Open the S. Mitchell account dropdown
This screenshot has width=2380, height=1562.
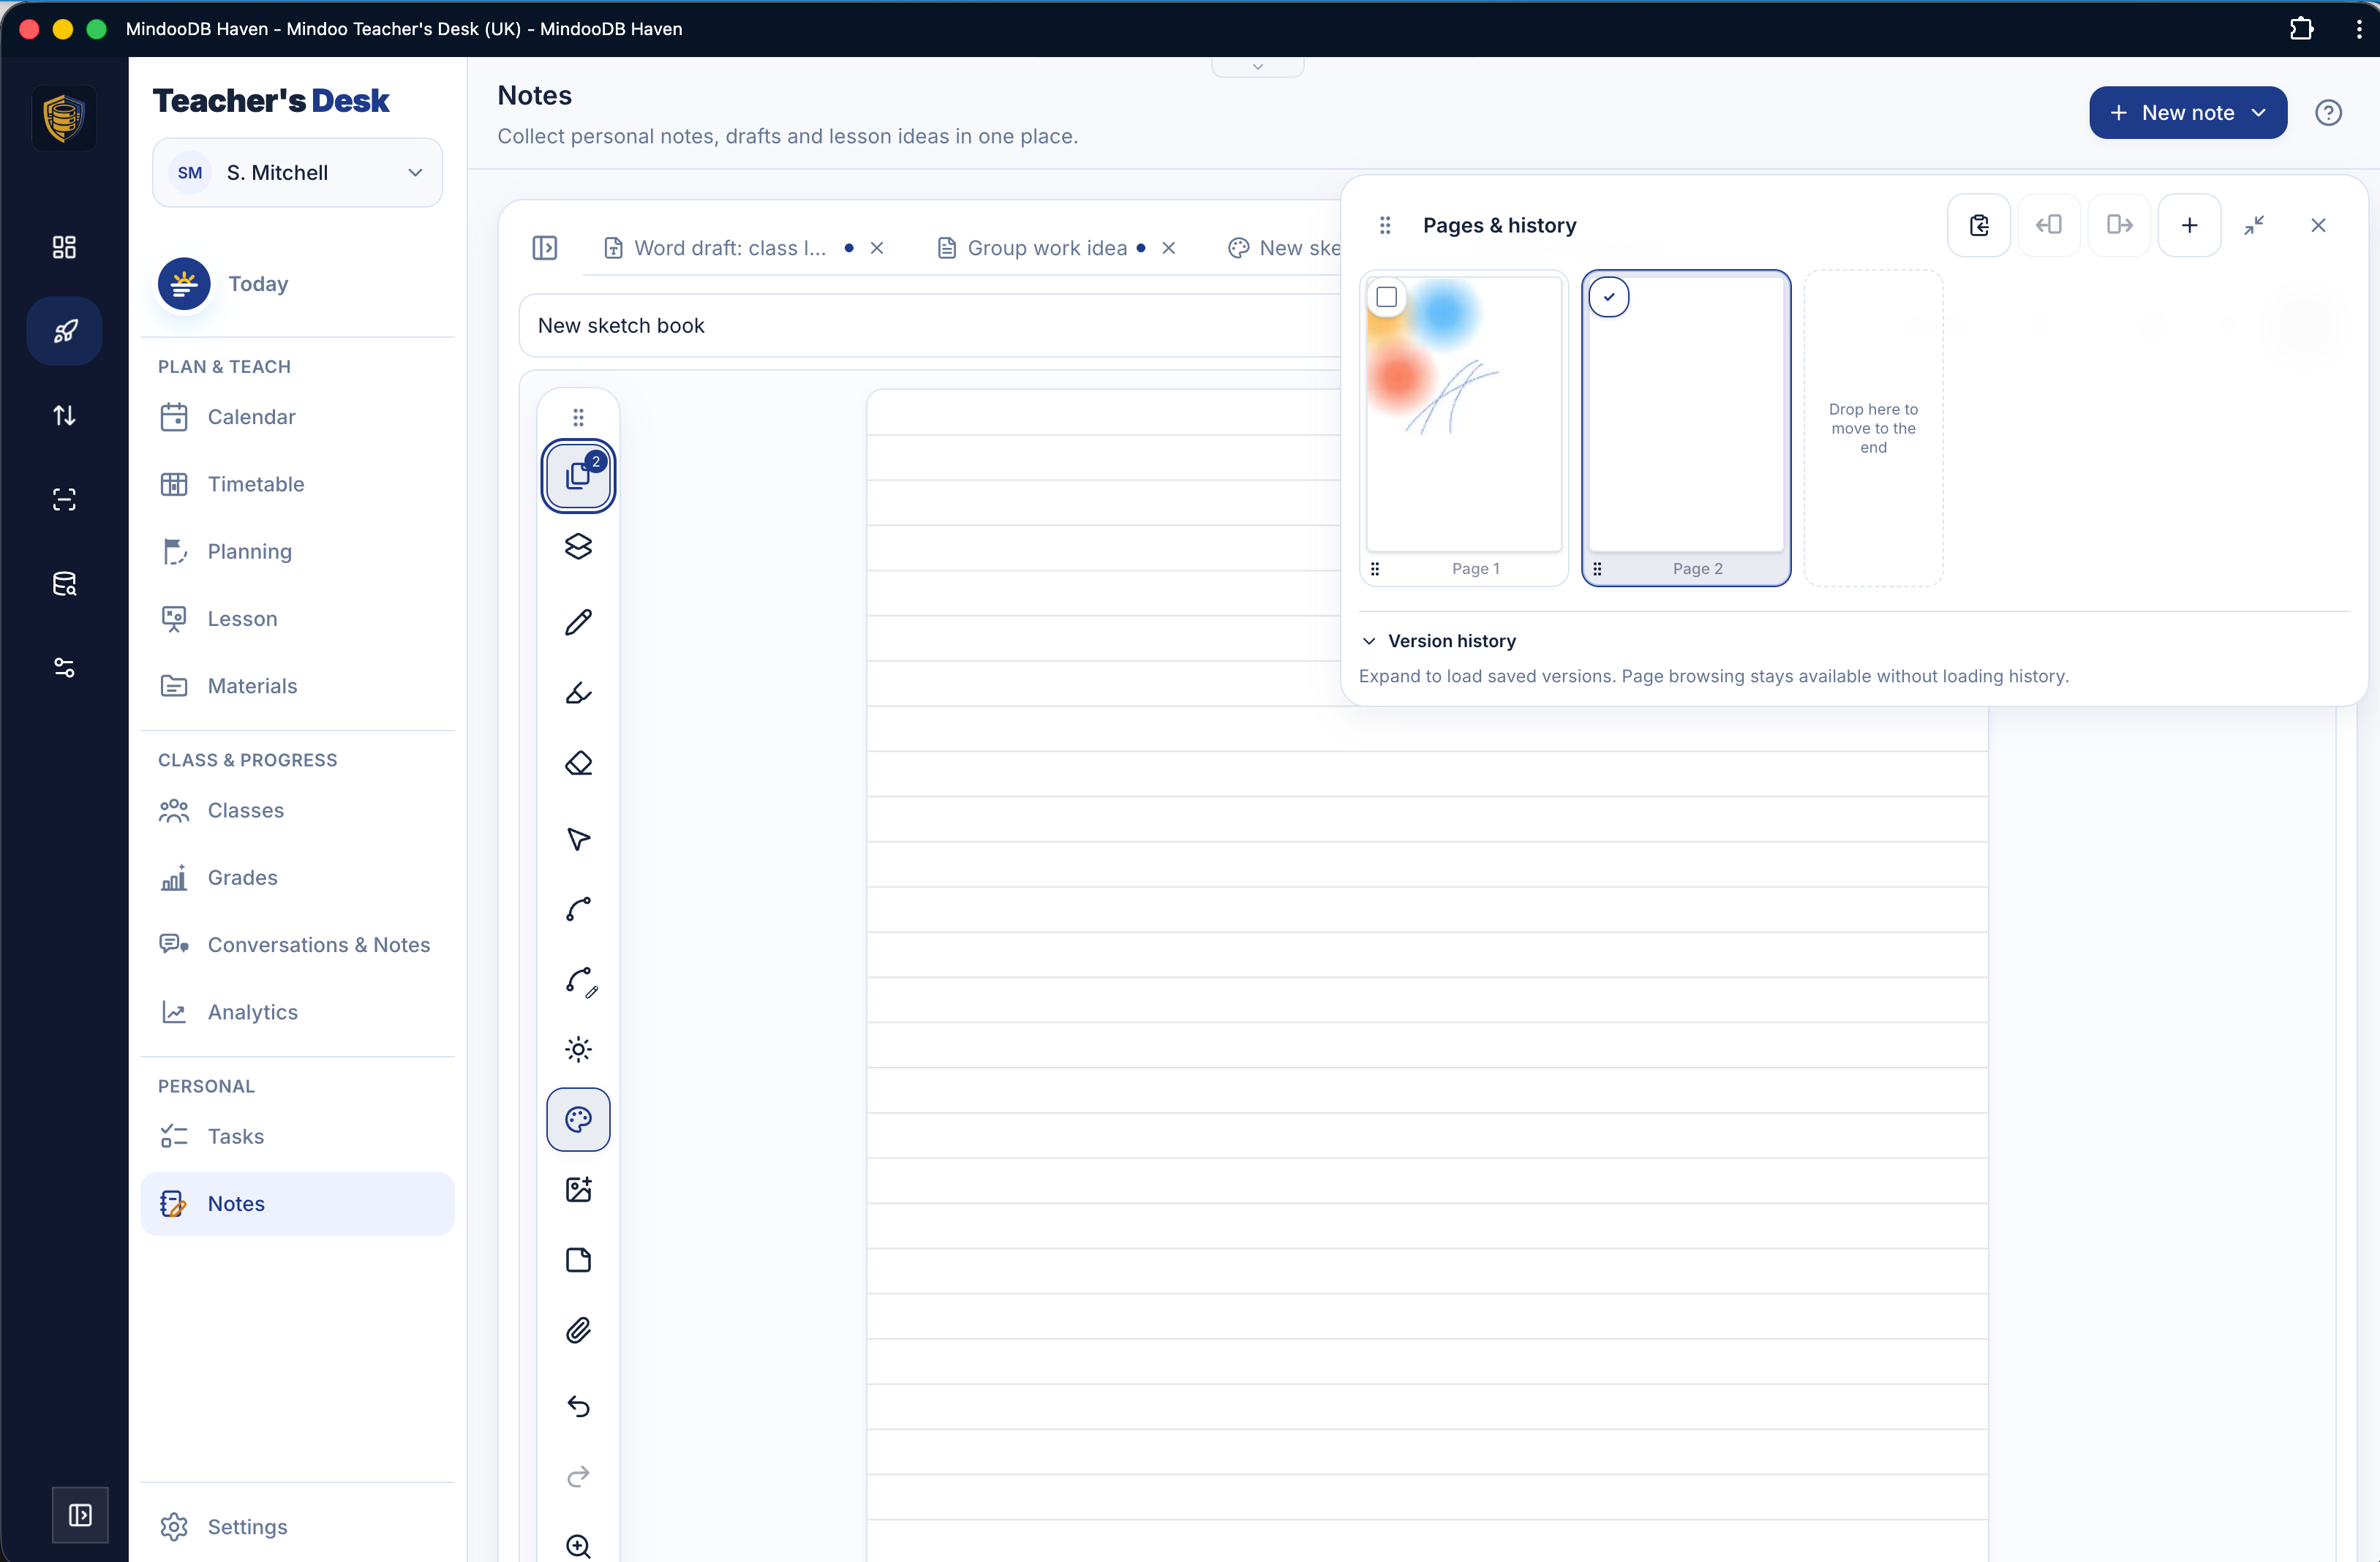click(x=297, y=173)
